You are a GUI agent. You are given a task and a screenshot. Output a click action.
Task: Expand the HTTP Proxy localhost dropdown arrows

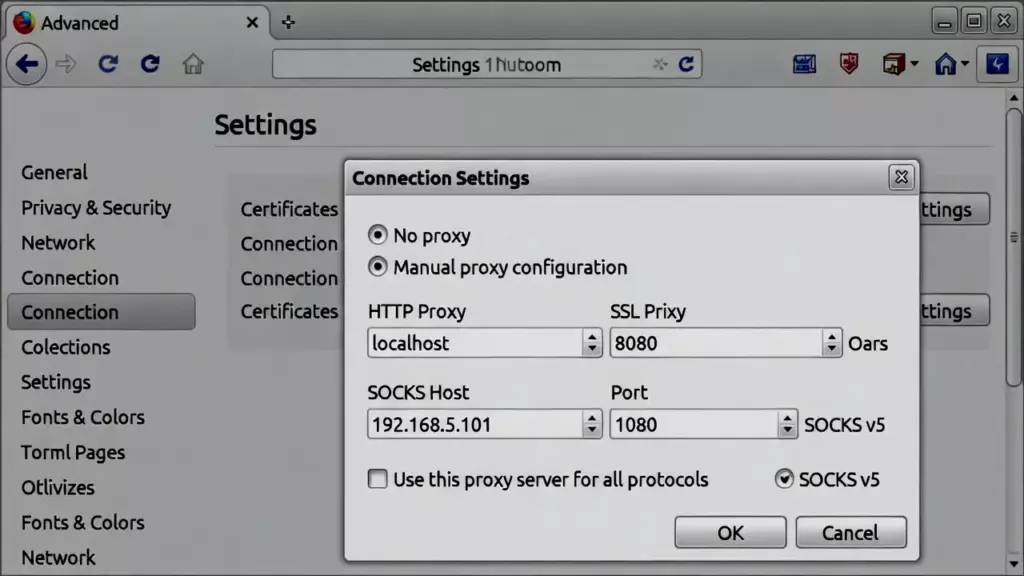591,343
